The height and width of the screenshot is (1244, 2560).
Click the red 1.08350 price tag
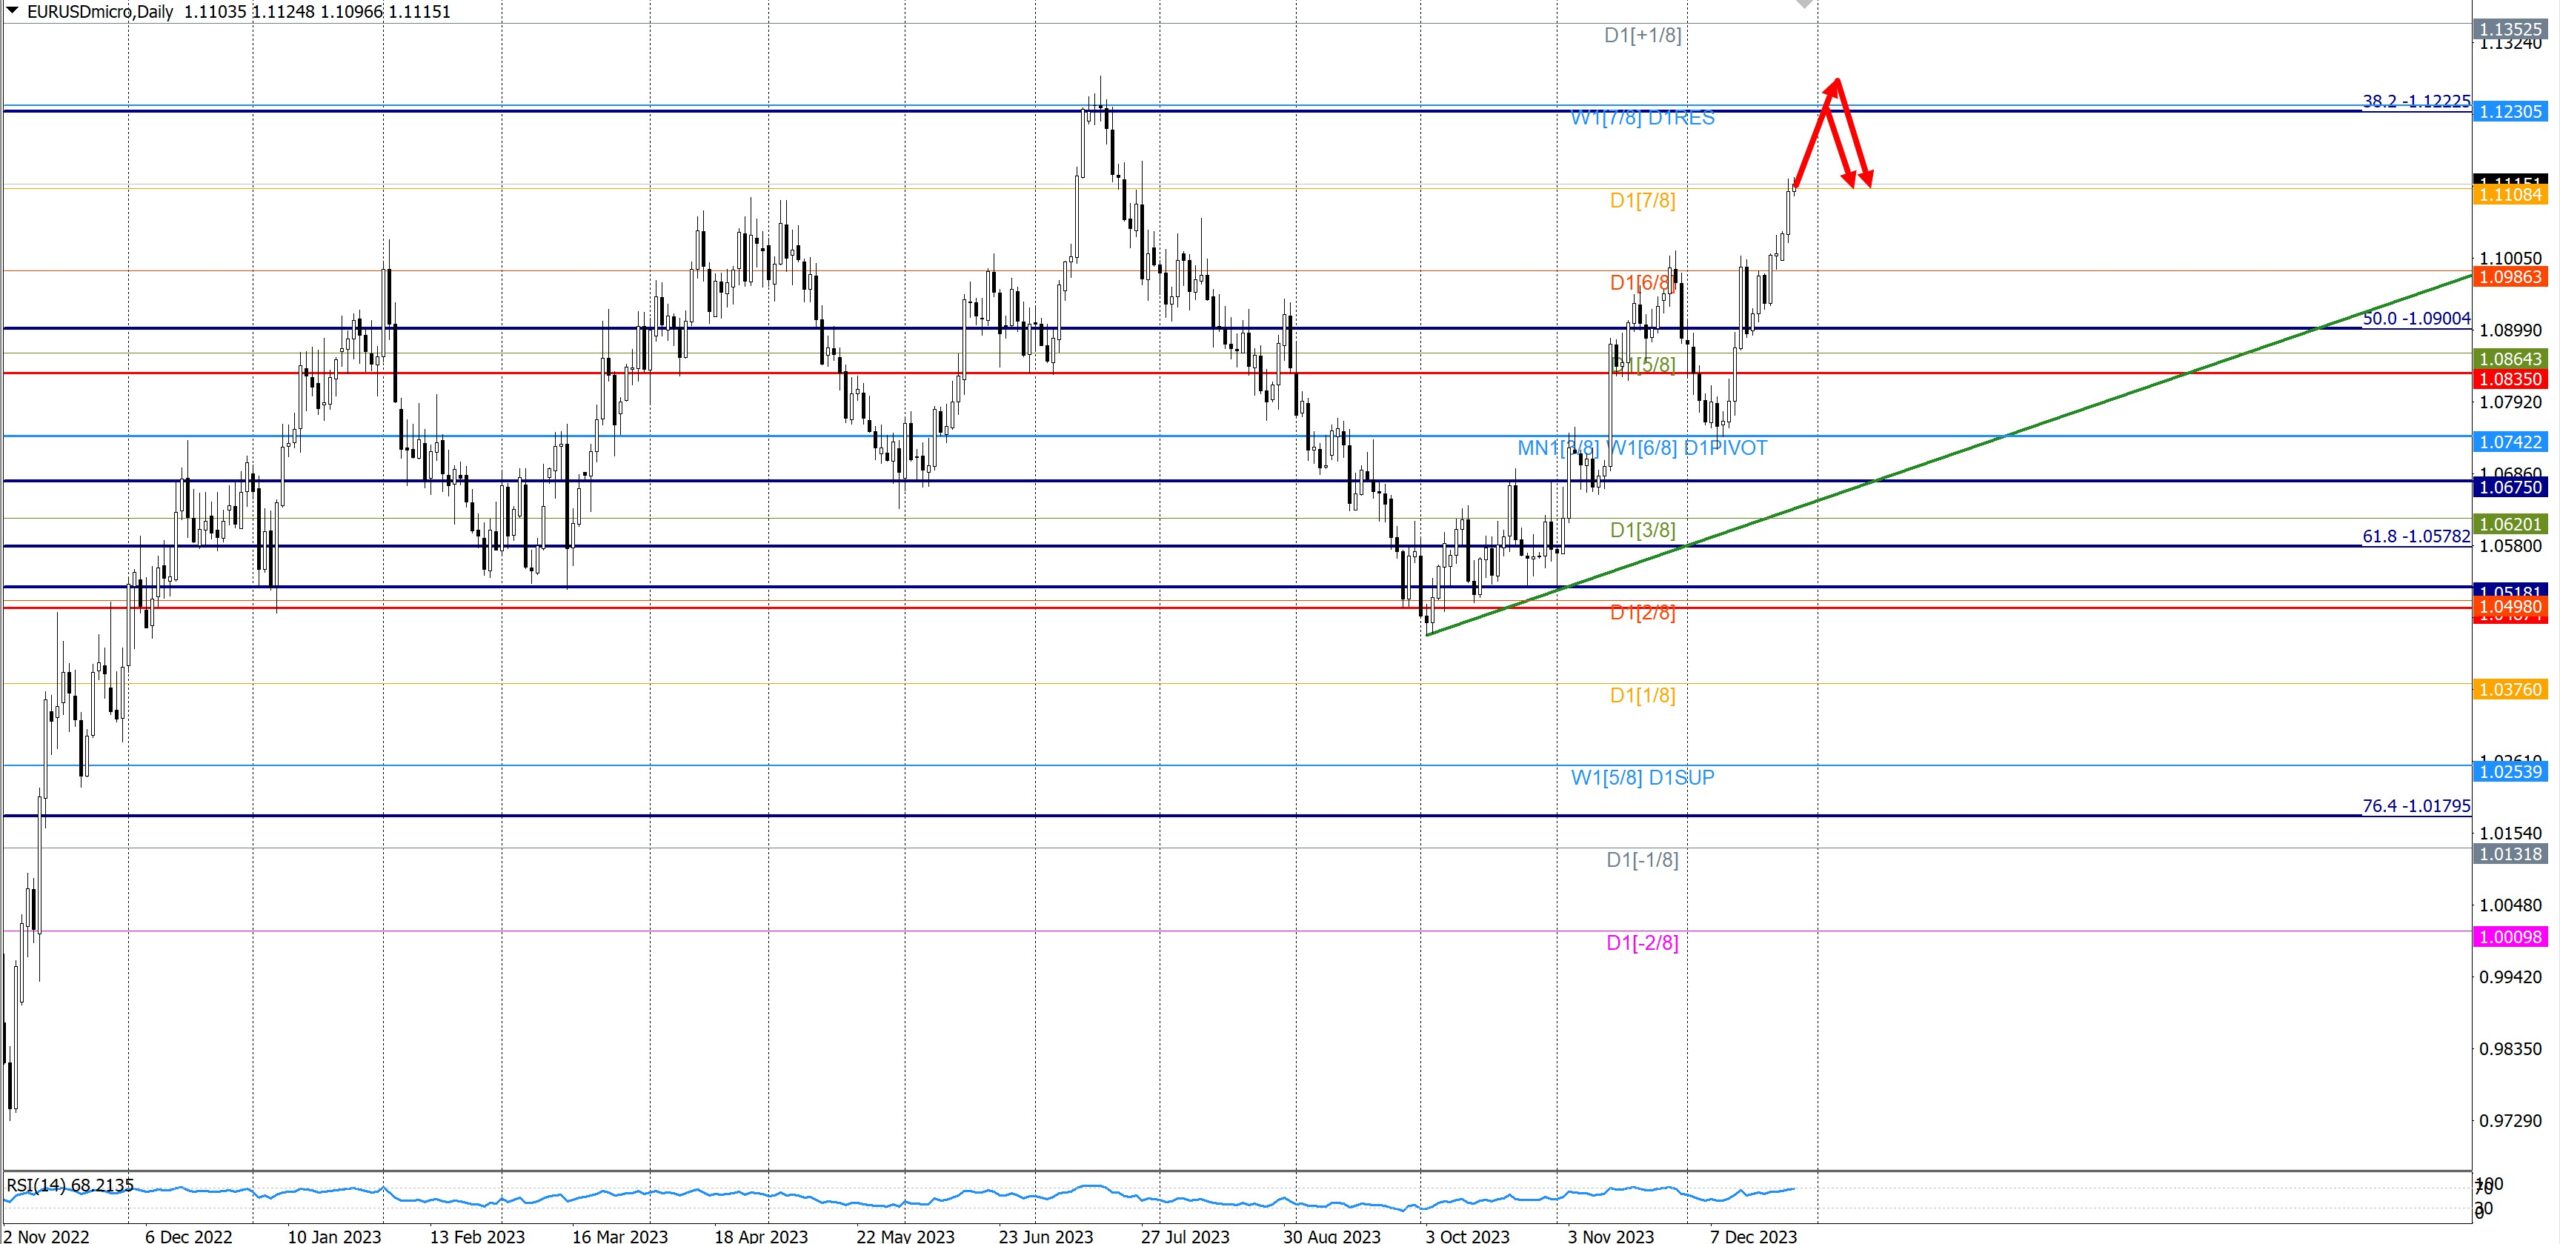click(2510, 379)
